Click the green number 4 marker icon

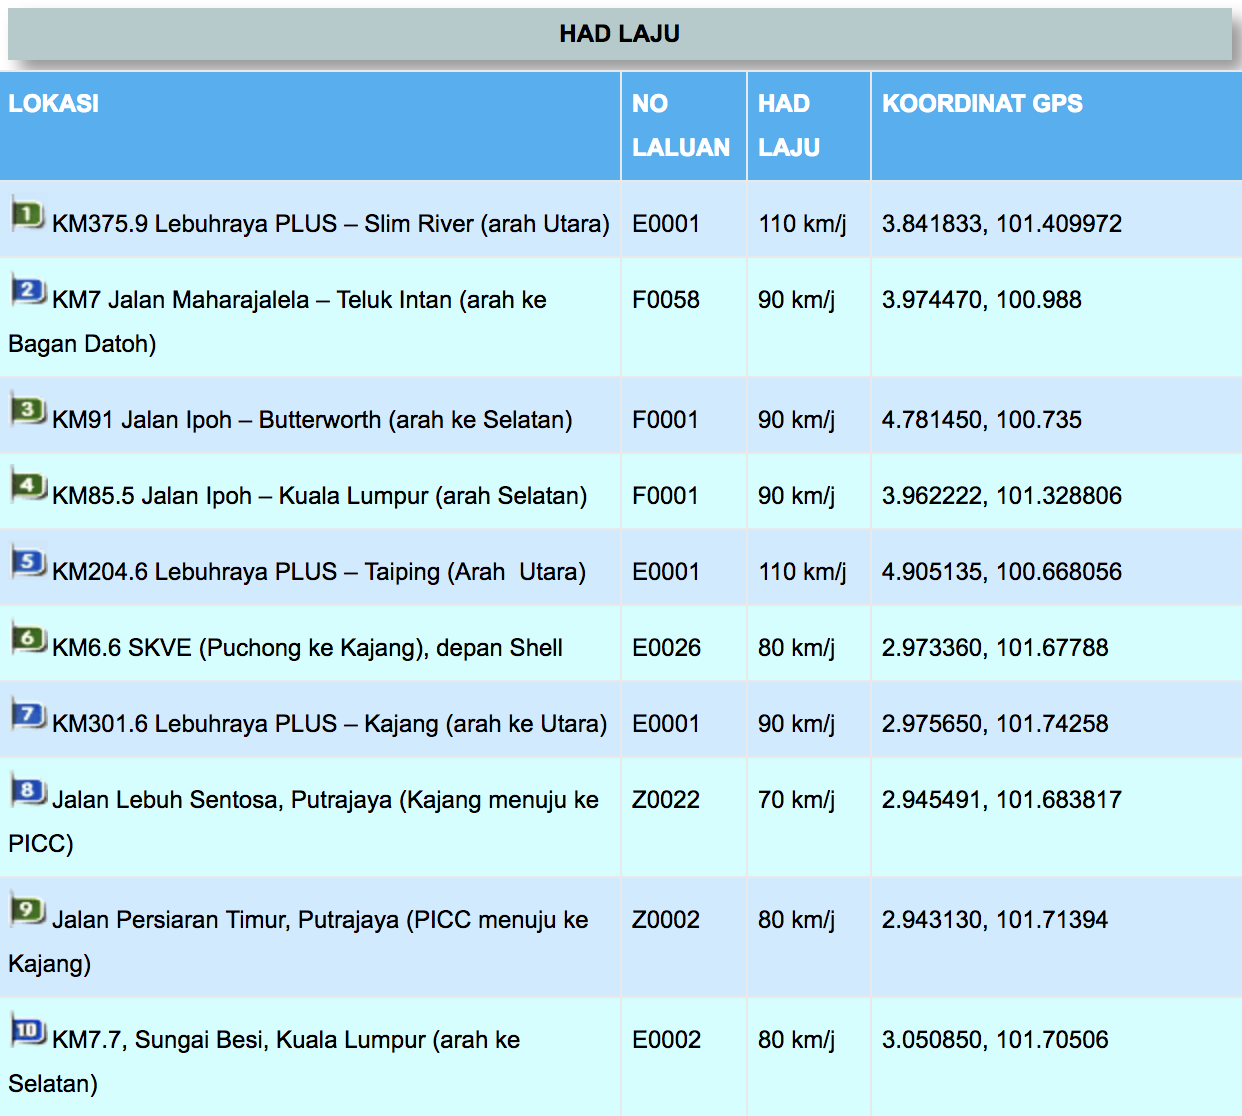(x=28, y=486)
